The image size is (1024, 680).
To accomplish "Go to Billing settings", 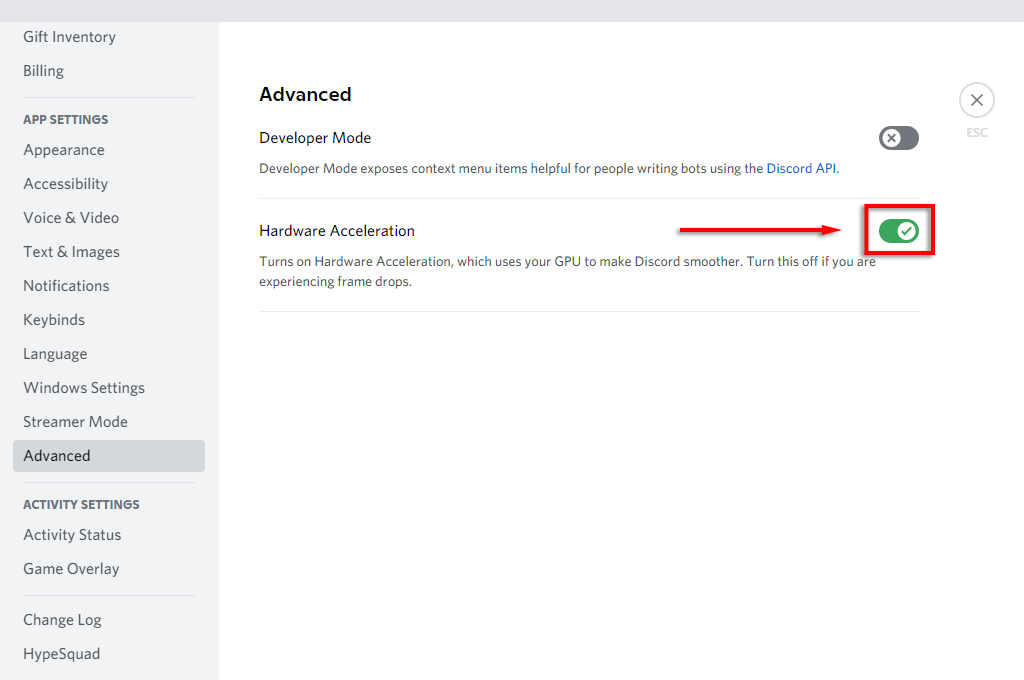I will point(44,71).
